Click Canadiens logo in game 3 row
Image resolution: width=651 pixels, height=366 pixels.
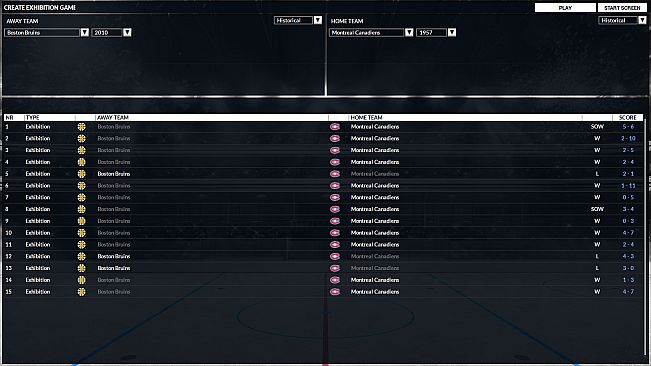point(335,150)
